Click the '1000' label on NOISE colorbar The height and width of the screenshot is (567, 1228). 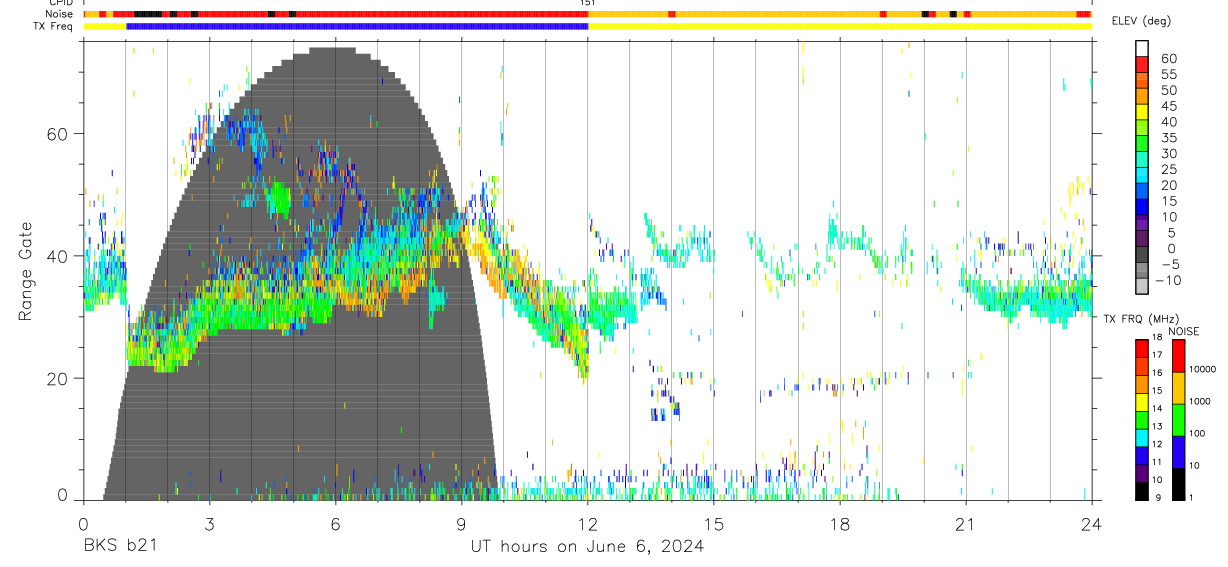[x=1200, y=401]
